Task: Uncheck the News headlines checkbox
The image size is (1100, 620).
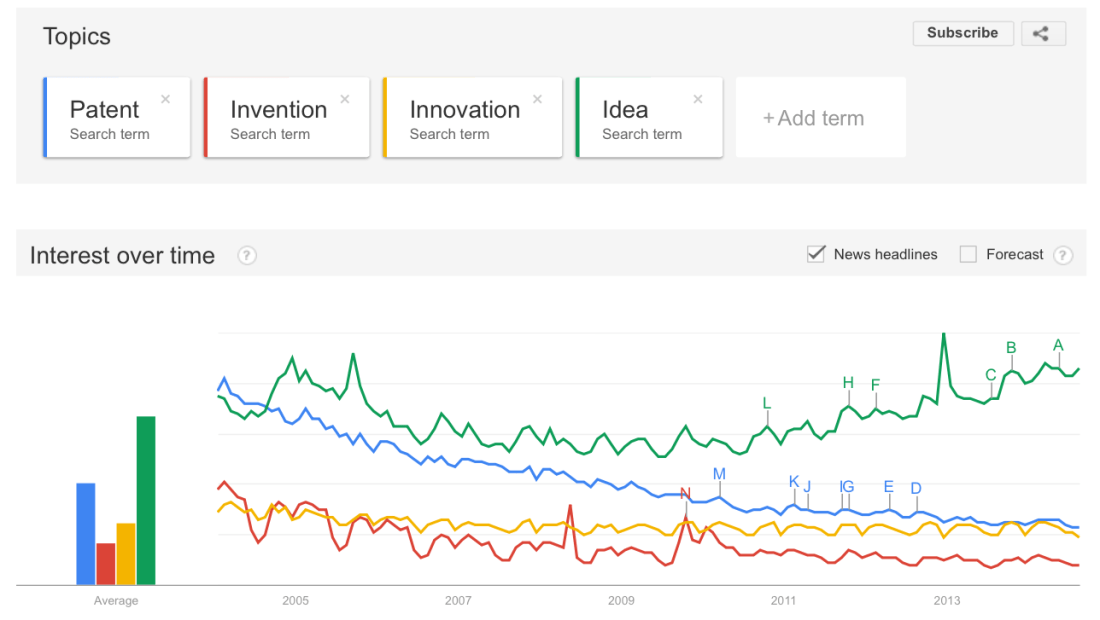Action: coord(816,254)
